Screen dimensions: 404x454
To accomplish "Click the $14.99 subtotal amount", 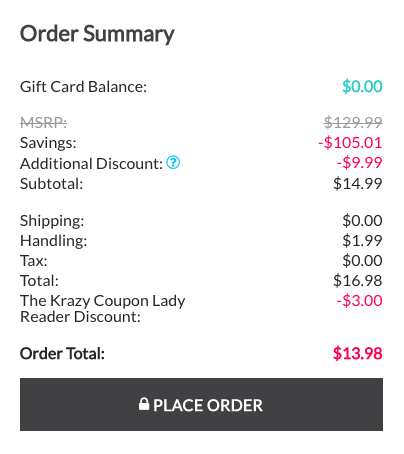I will [358, 183].
